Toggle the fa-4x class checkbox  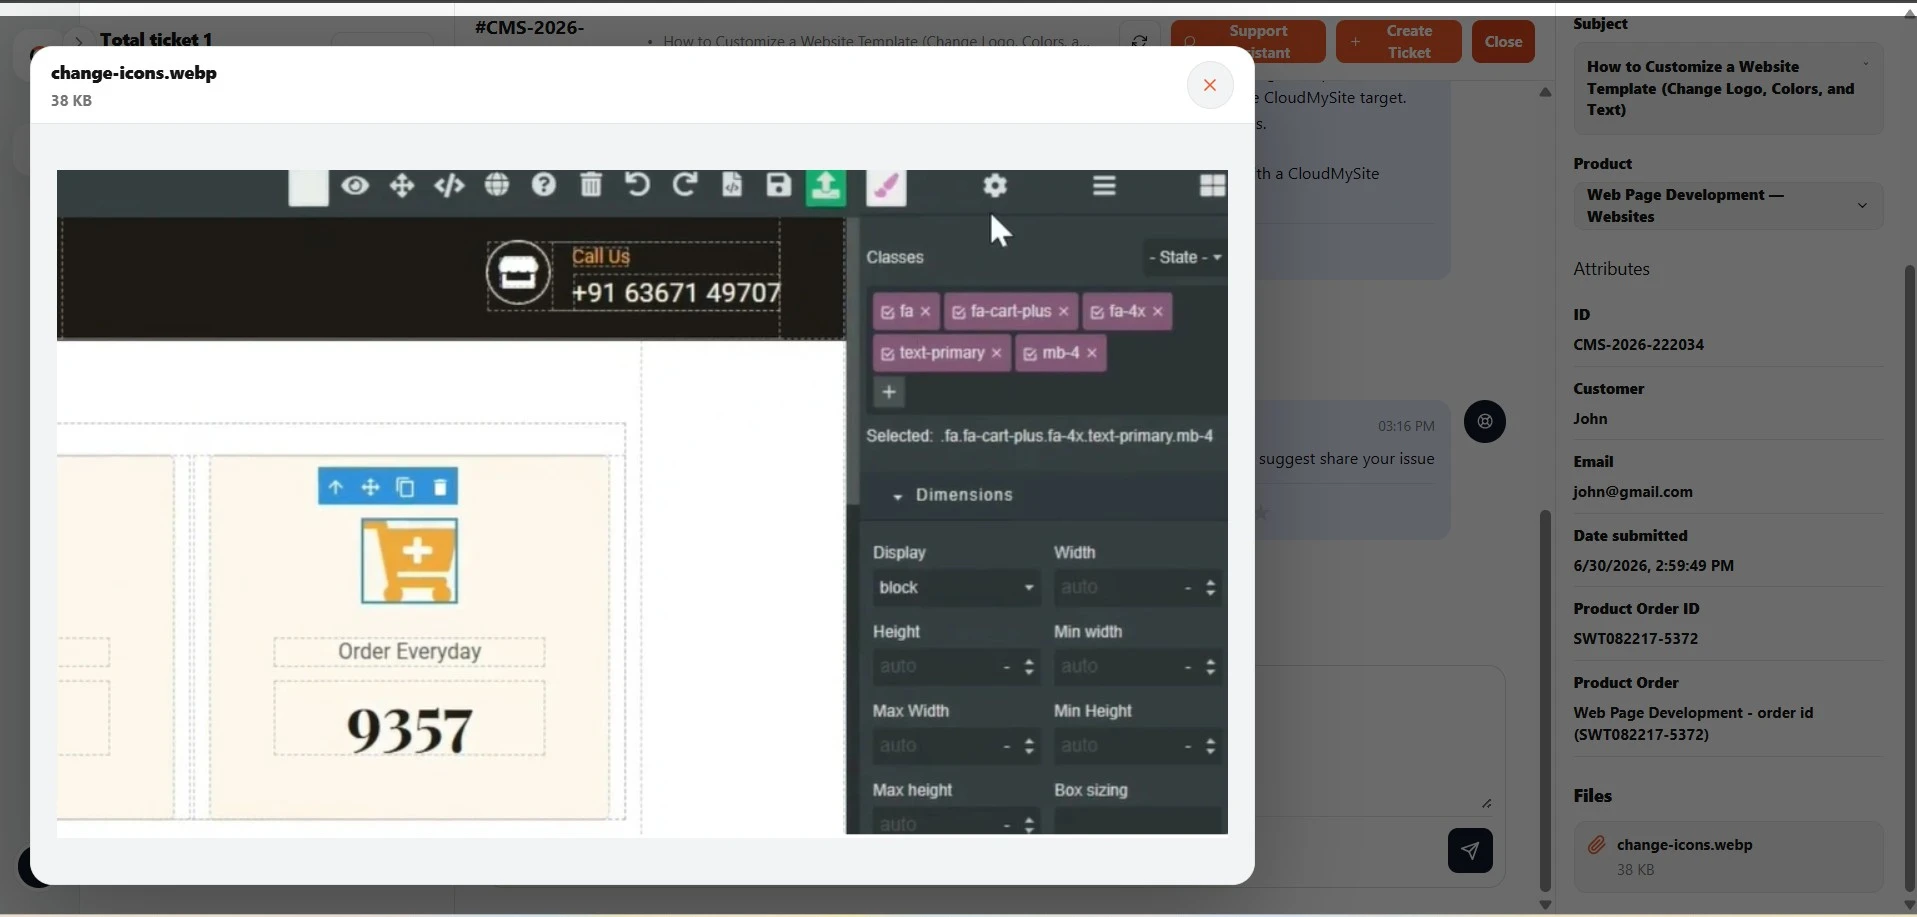(x=1097, y=313)
